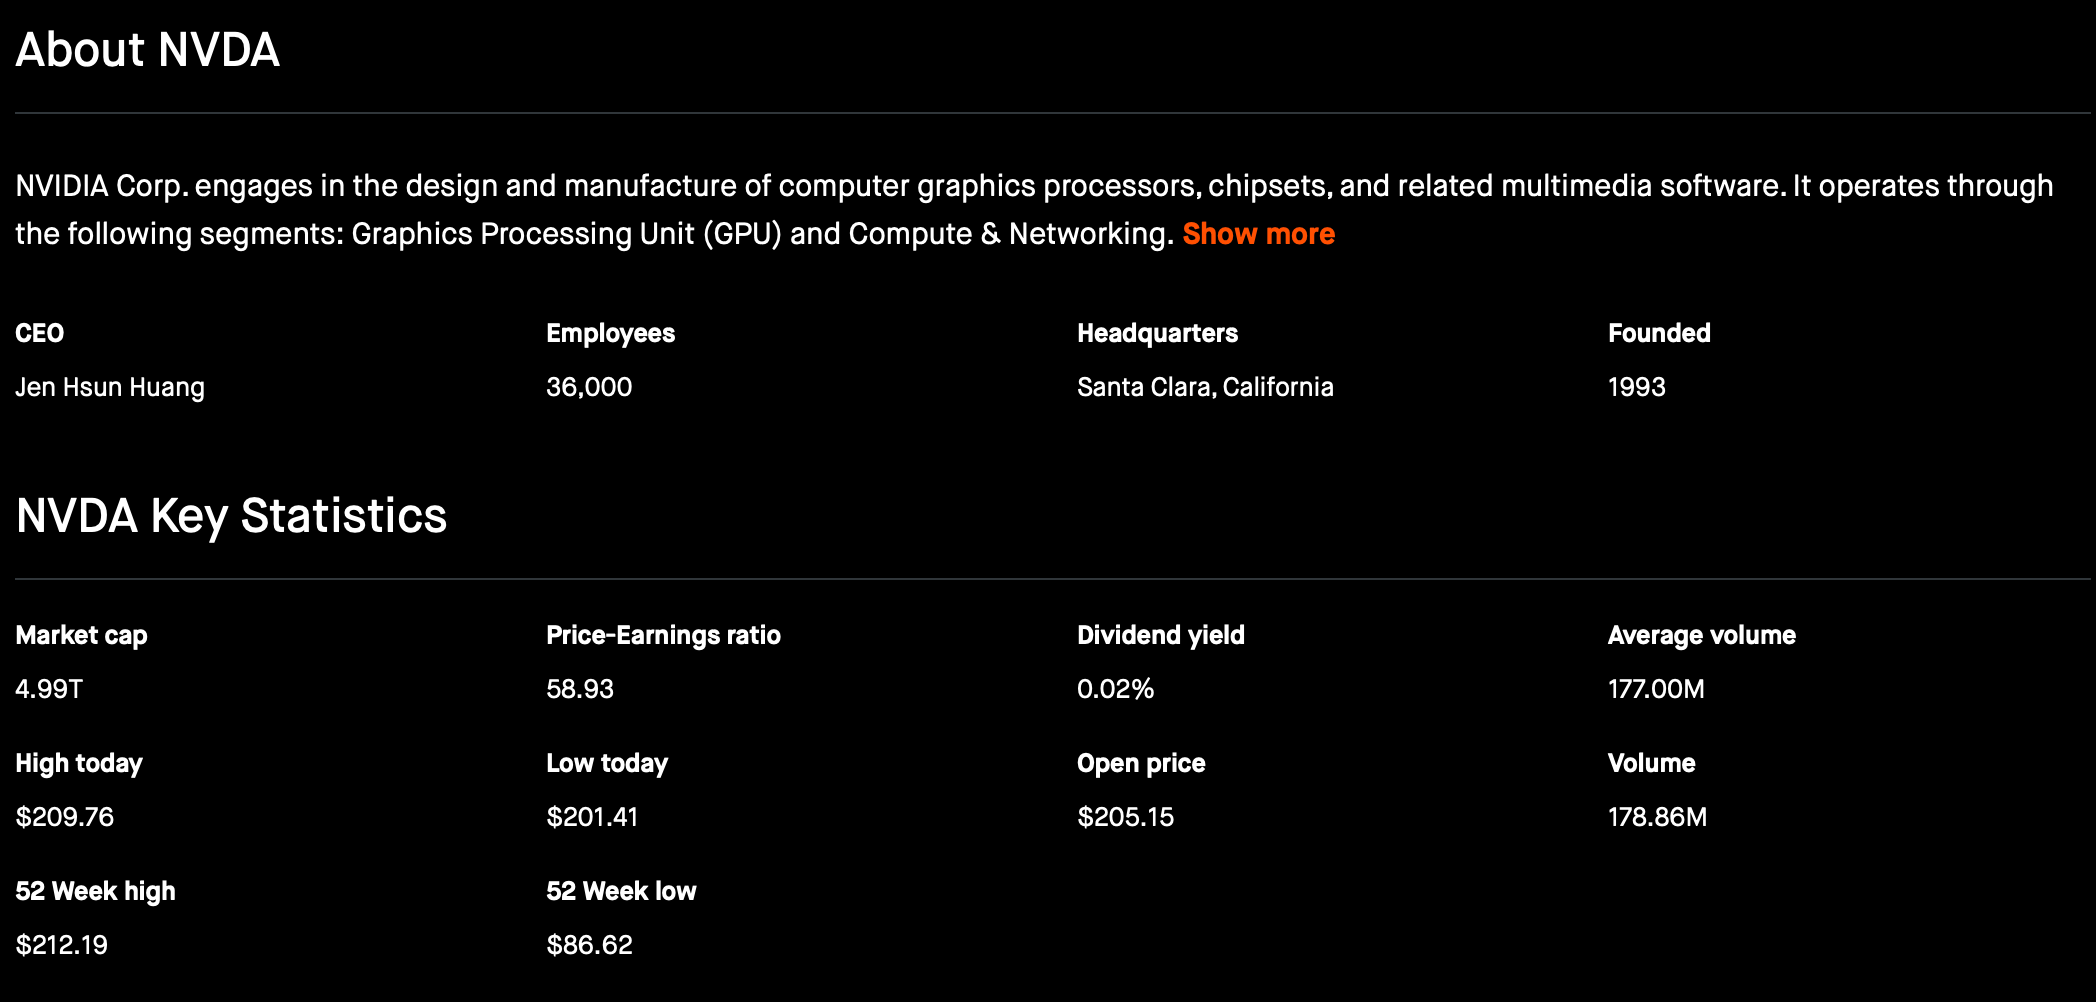Click the Show more link

[1258, 234]
